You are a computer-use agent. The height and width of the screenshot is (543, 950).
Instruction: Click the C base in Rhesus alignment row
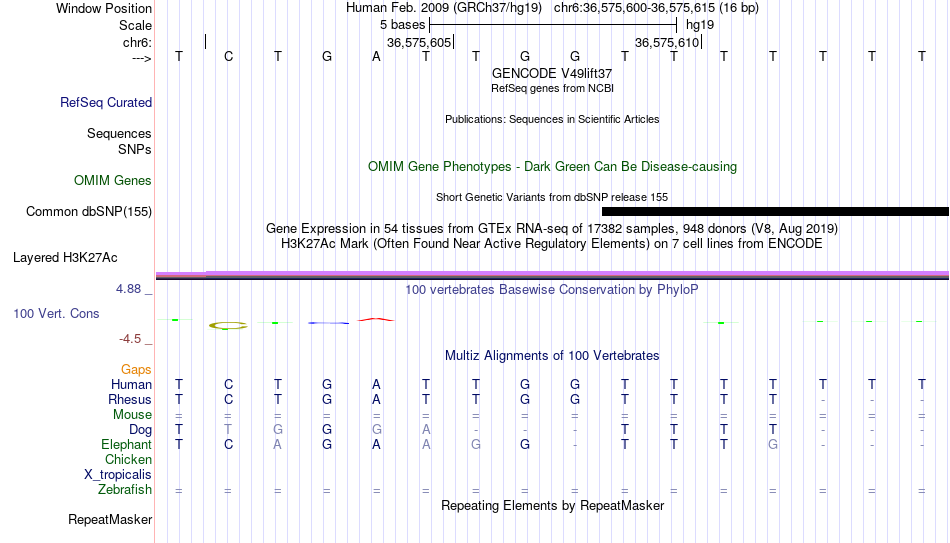click(228, 399)
